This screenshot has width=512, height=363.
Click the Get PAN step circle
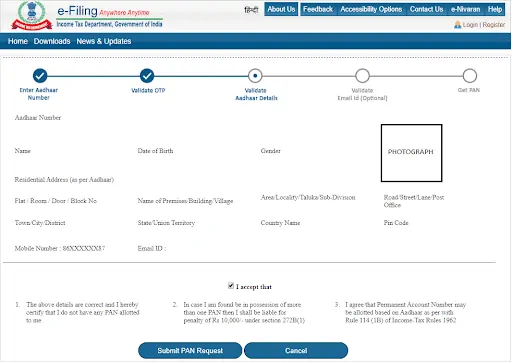point(470,76)
